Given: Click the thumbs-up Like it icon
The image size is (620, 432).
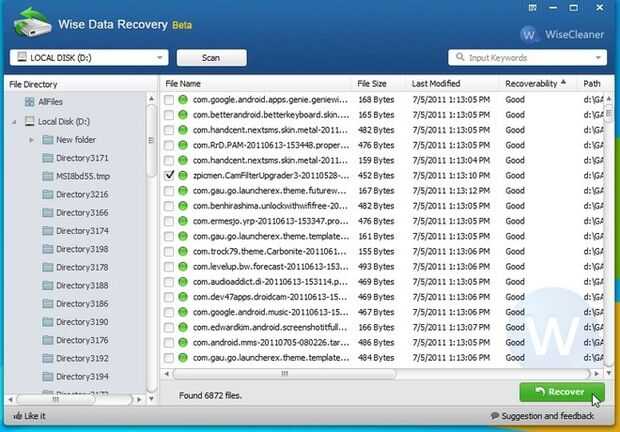Looking at the screenshot, I should 17,415.
